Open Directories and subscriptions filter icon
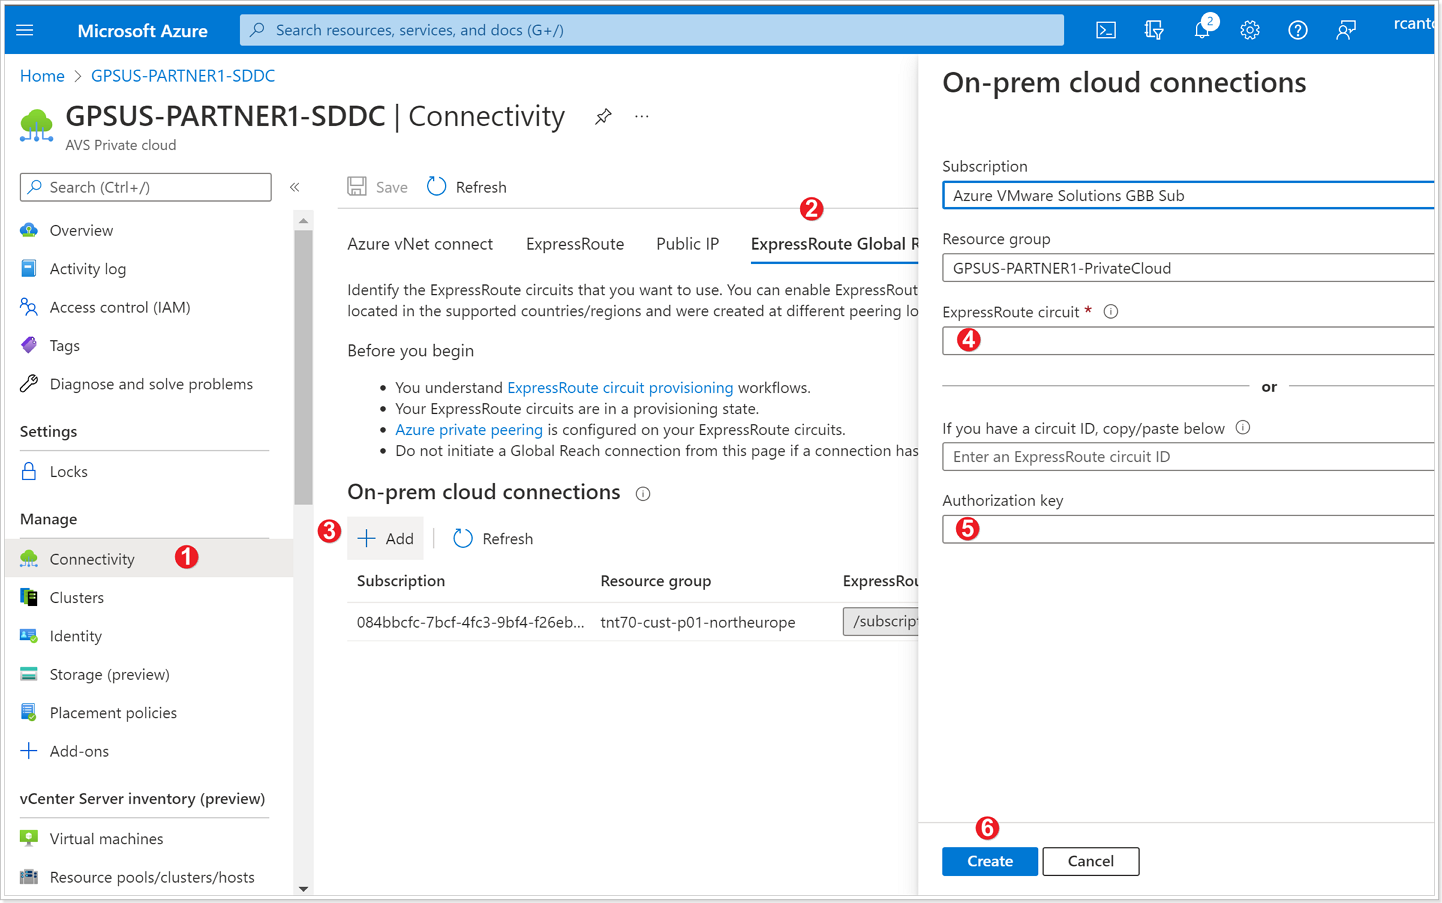The height and width of the screenshot is (903, 1442). [1154, 30]
